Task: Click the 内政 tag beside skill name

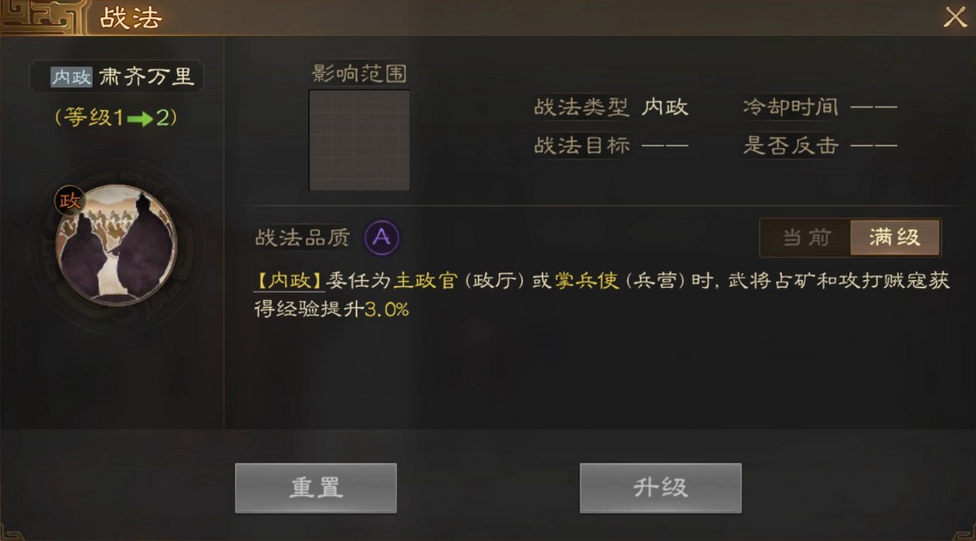Action: click(72, 77)
